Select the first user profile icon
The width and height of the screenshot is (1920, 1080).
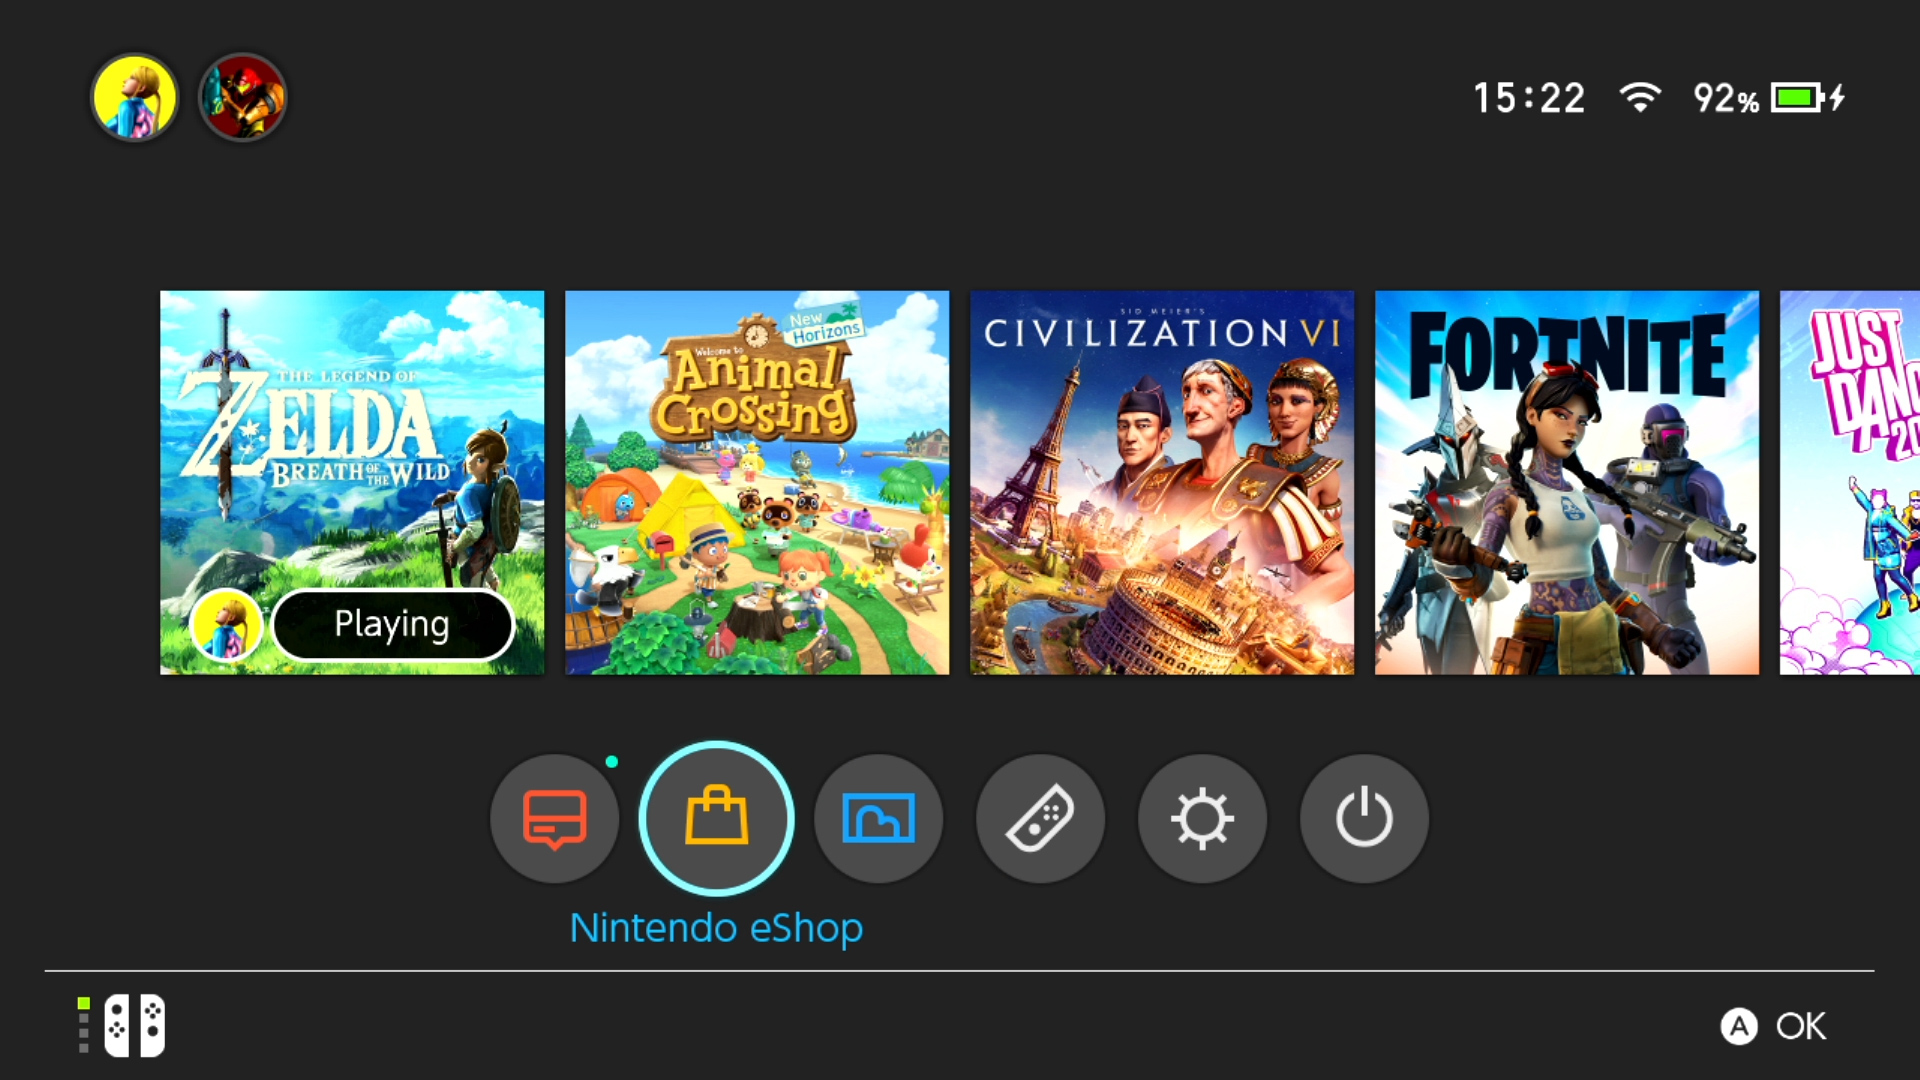pos(133,96)
